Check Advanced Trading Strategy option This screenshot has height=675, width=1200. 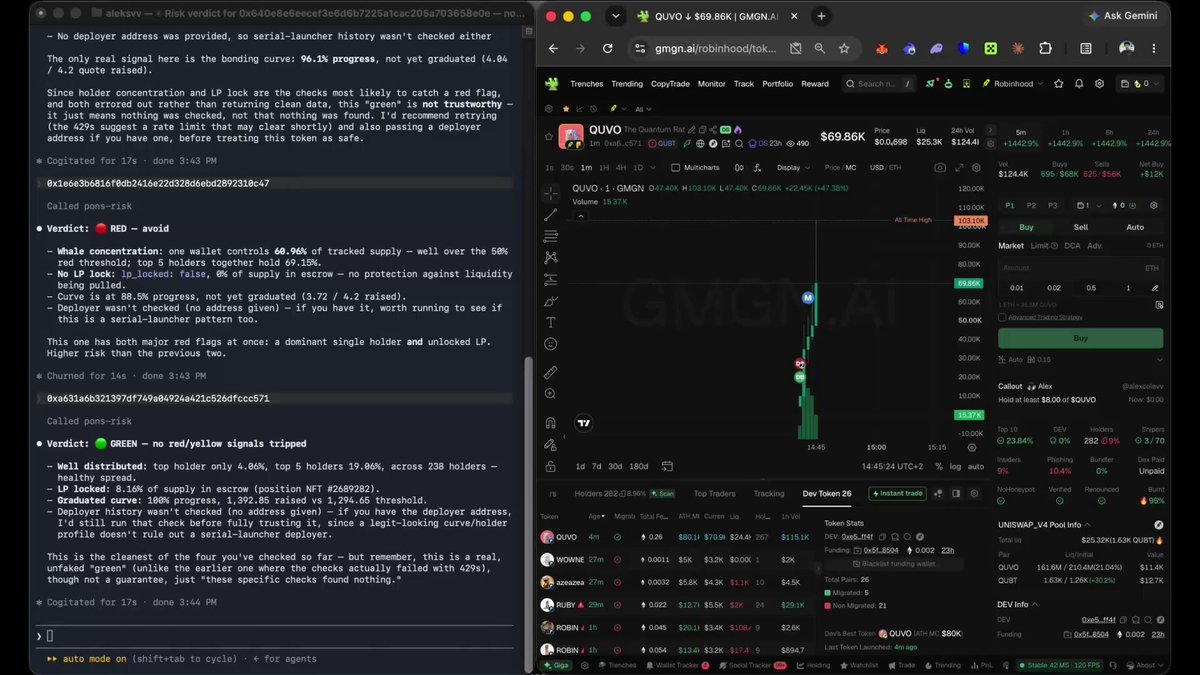pyautogui.click(x=1003, y=318)
